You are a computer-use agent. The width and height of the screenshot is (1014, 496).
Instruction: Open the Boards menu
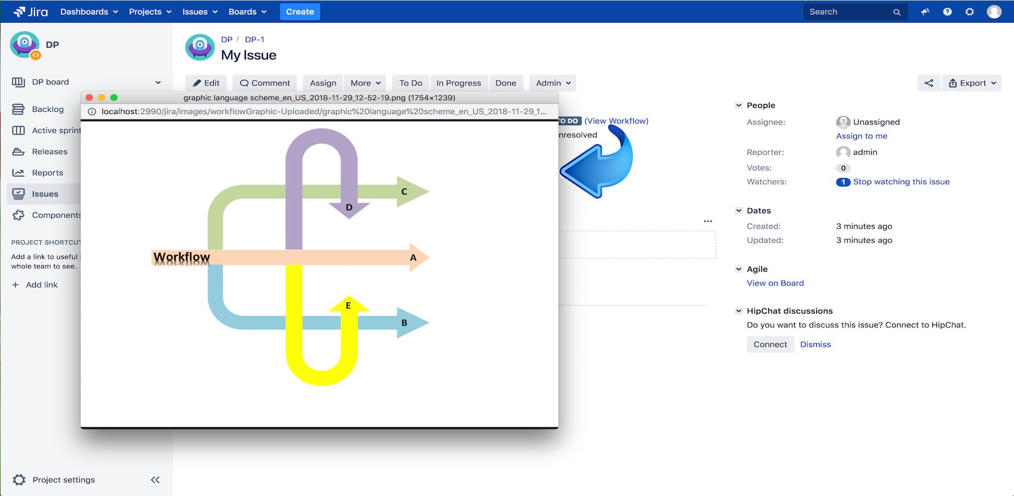point(248,12)
